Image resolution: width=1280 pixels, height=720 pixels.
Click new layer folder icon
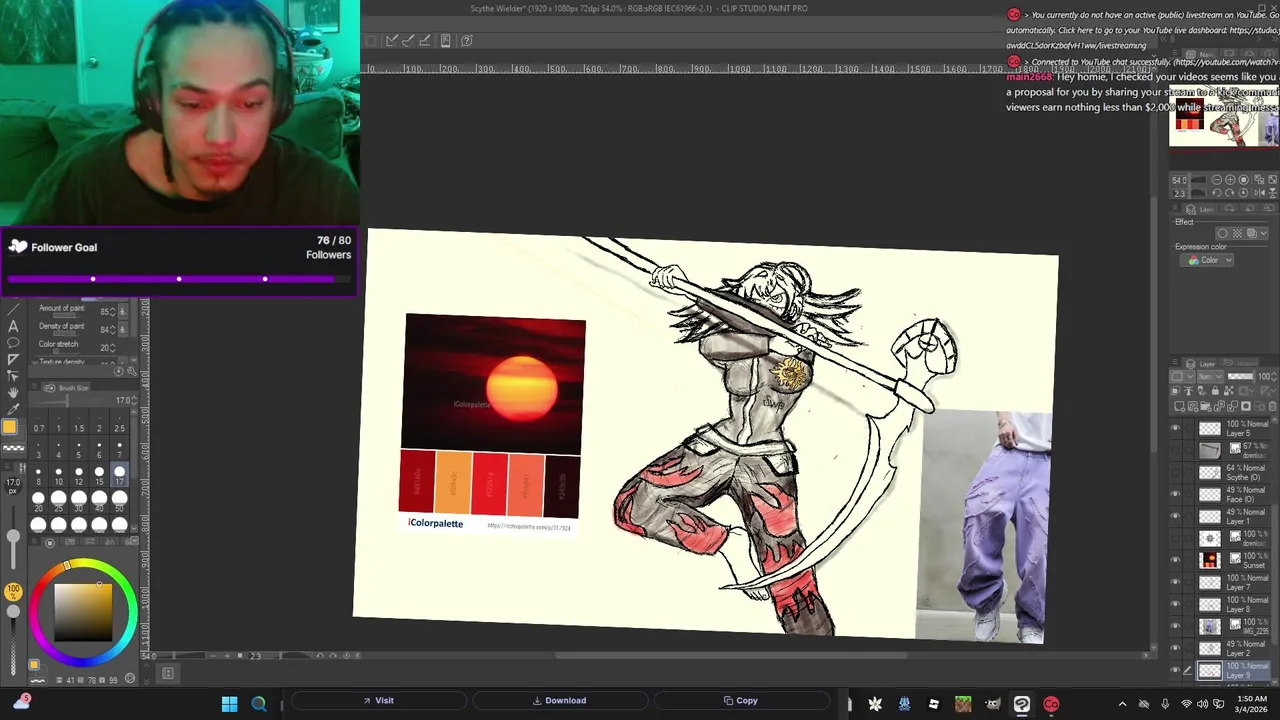coord(1205,406)
